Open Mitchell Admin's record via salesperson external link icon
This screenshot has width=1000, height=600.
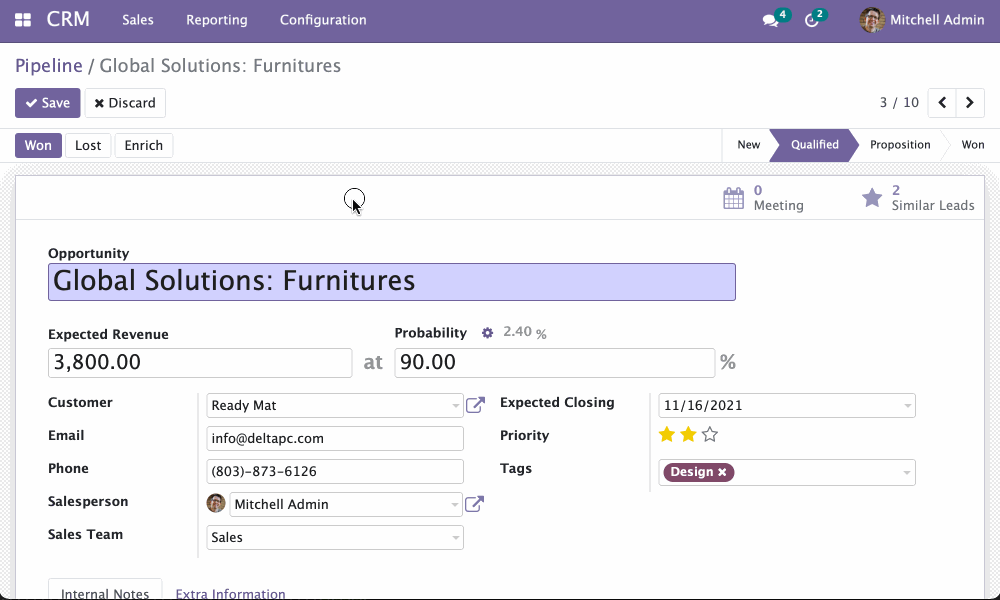click(473, 503)
